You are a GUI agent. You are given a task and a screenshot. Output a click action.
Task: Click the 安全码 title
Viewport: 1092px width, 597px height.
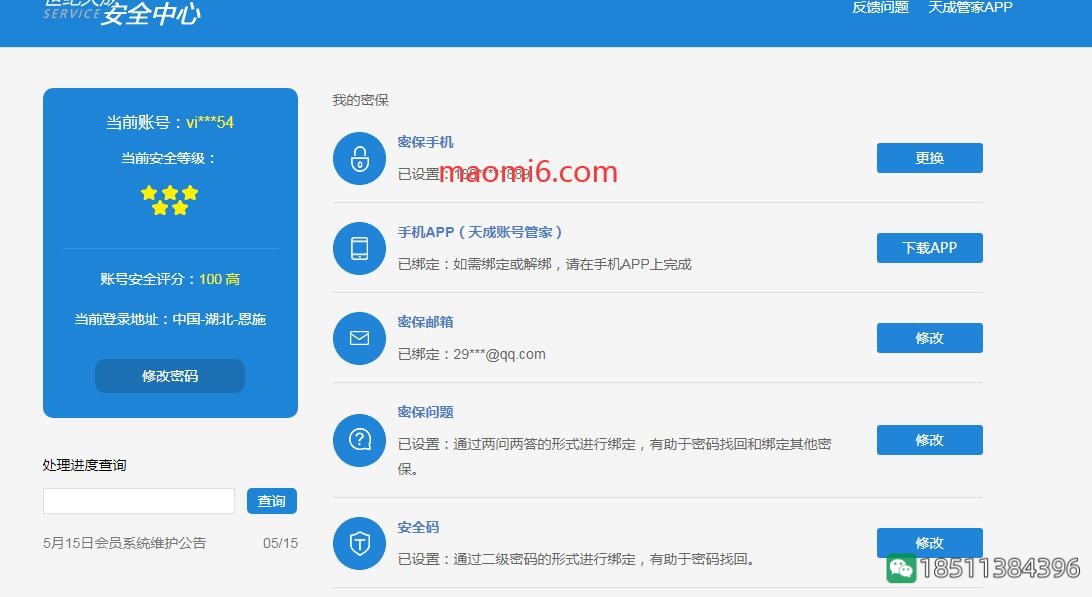418,527
